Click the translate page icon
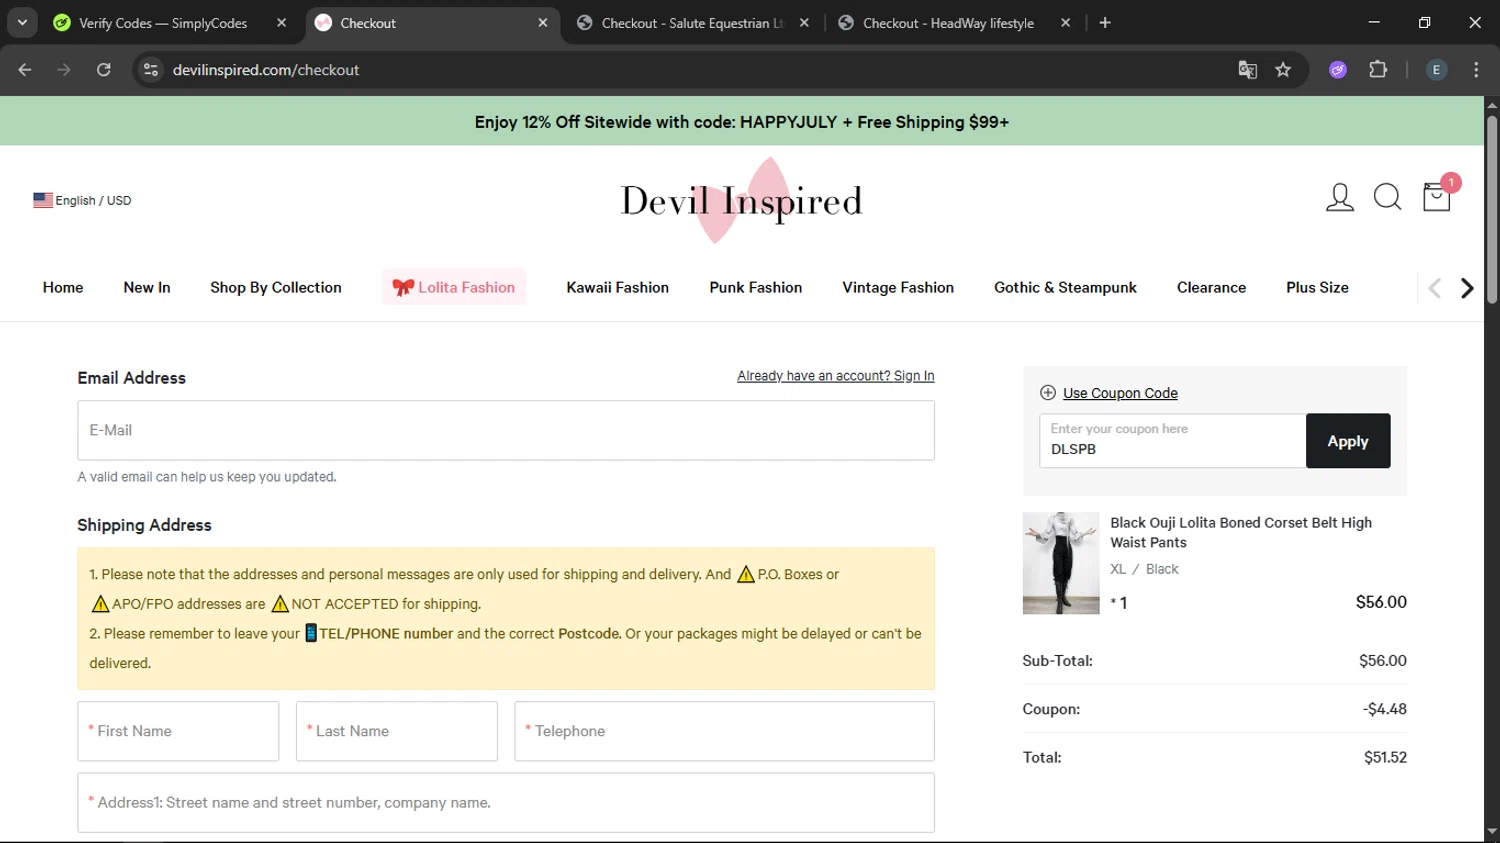This screenshot has width=1500, height=843. point(1247,70)
